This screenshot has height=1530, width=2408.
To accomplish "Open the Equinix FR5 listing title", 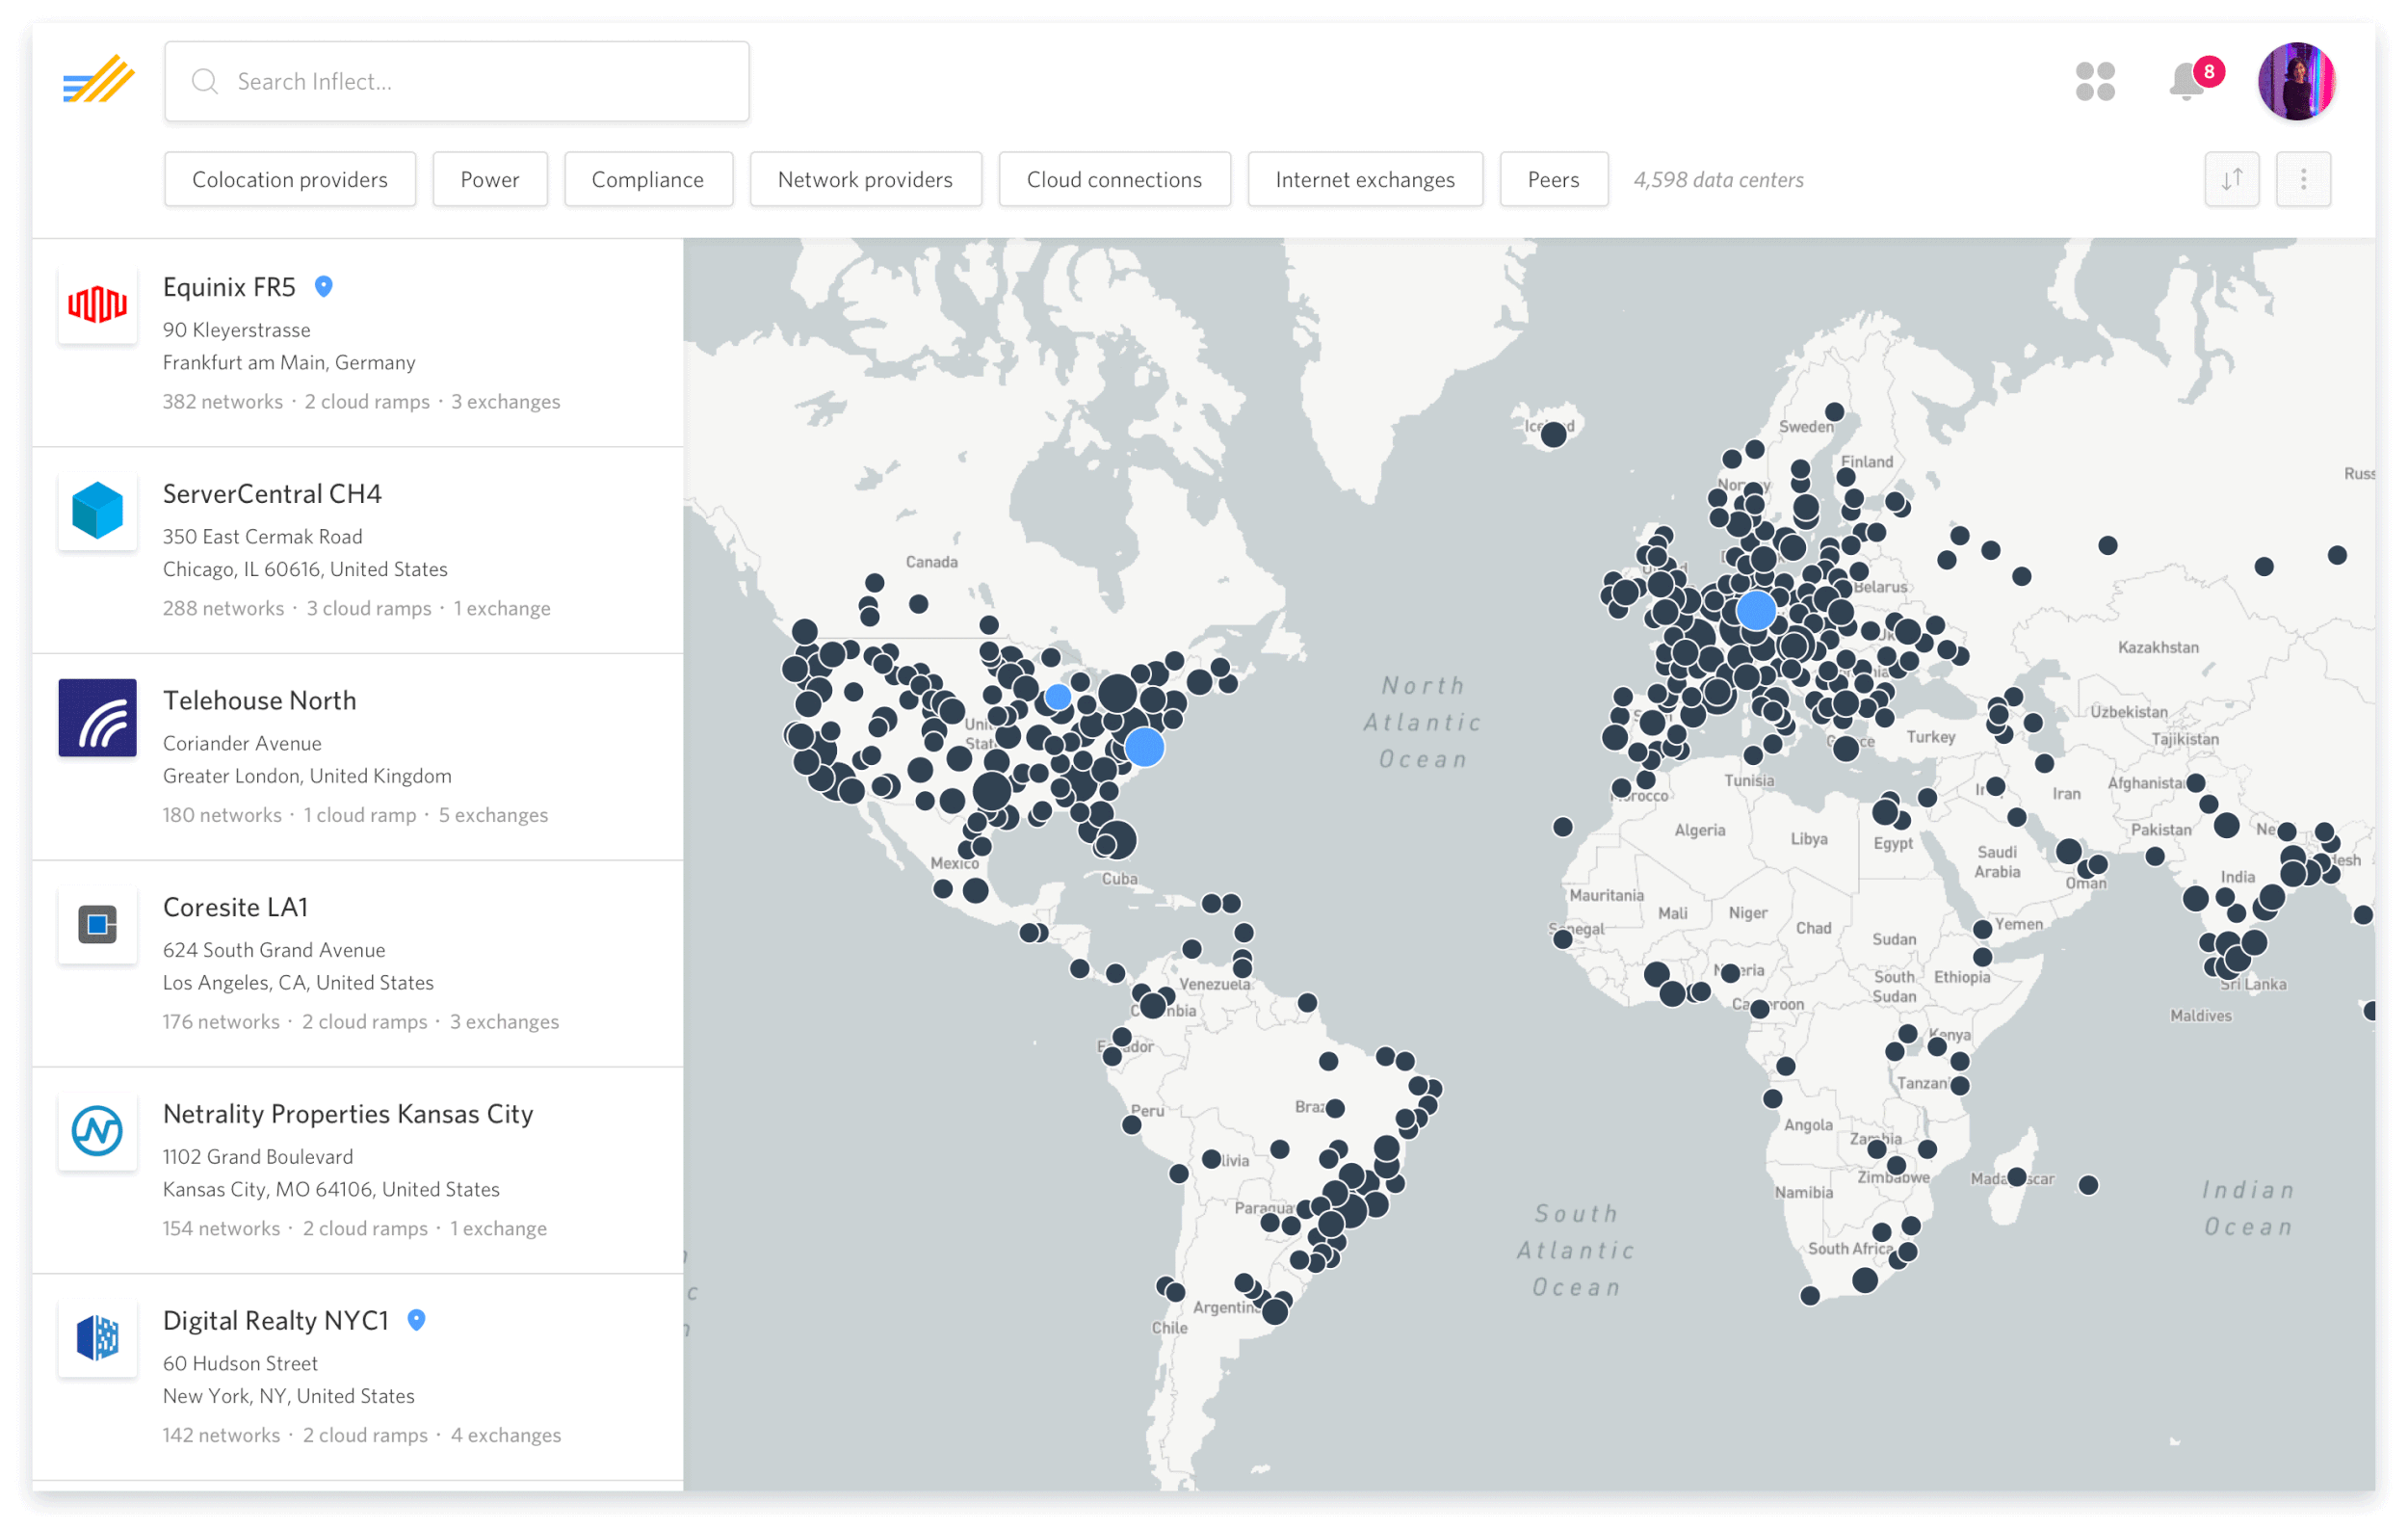I will click(229, 287).
